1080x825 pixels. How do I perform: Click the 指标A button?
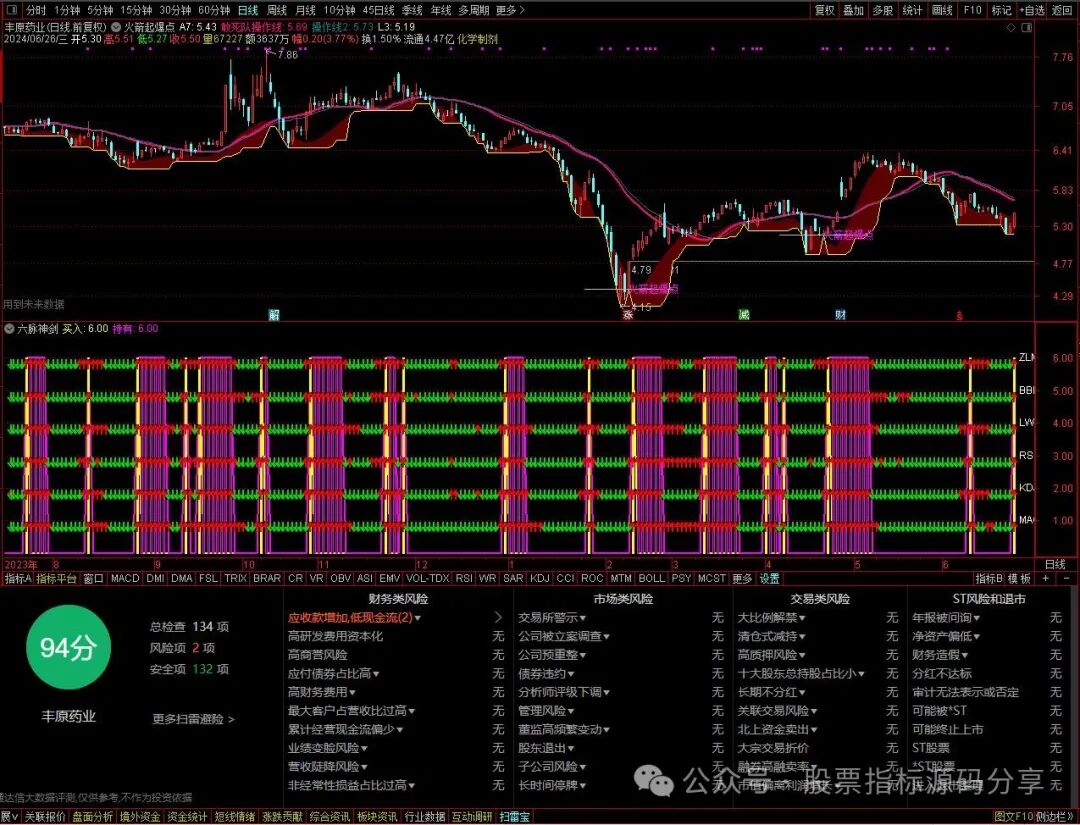pos(18,578)
